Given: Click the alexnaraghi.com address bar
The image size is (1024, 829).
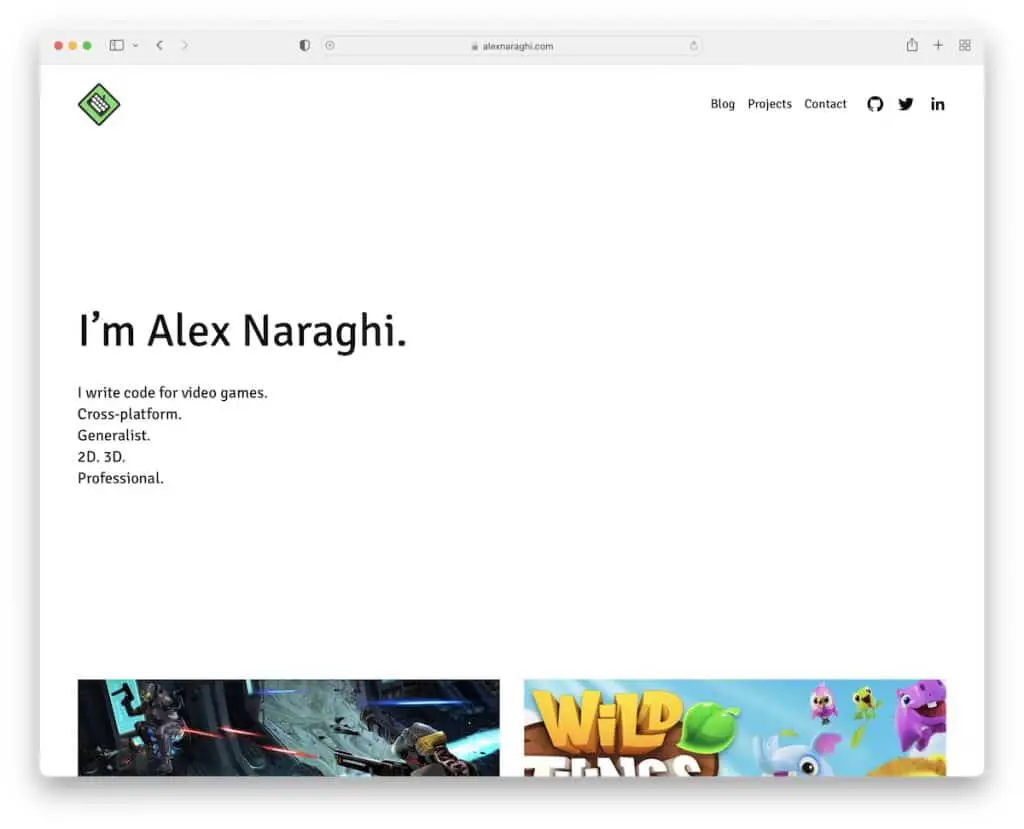Looking at the screenshot, I should pos(511,46).
